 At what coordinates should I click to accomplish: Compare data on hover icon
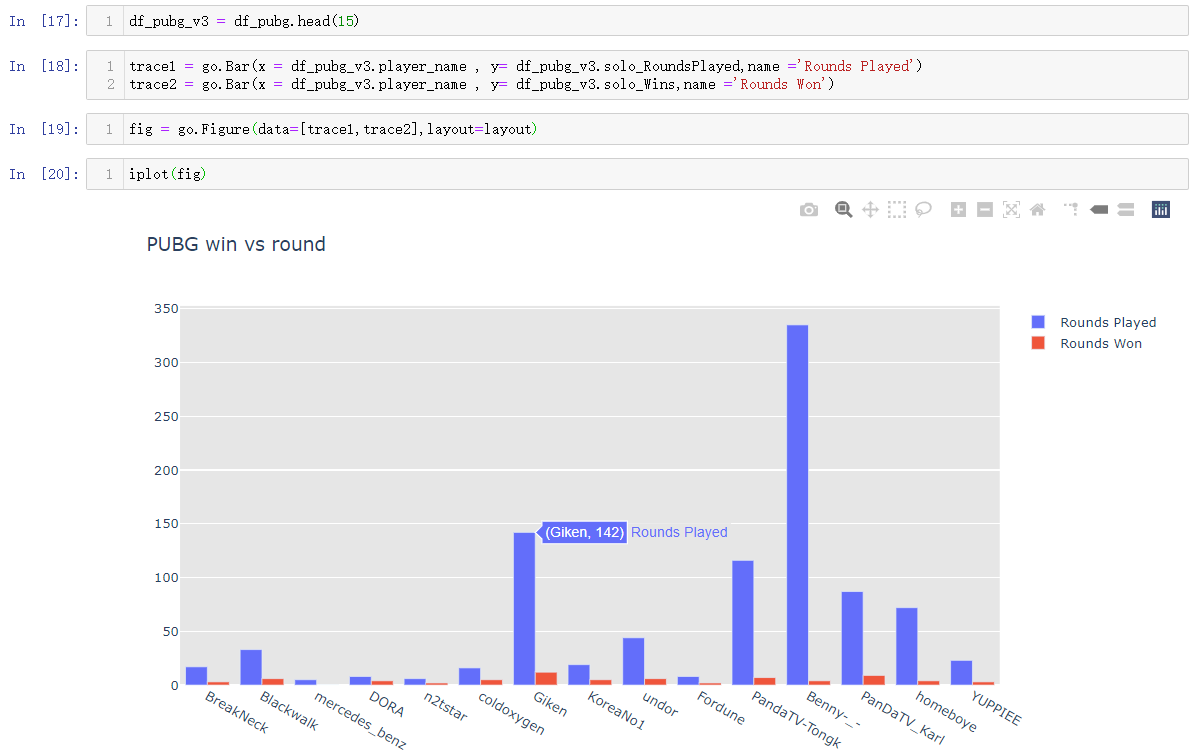[1126, 210]
